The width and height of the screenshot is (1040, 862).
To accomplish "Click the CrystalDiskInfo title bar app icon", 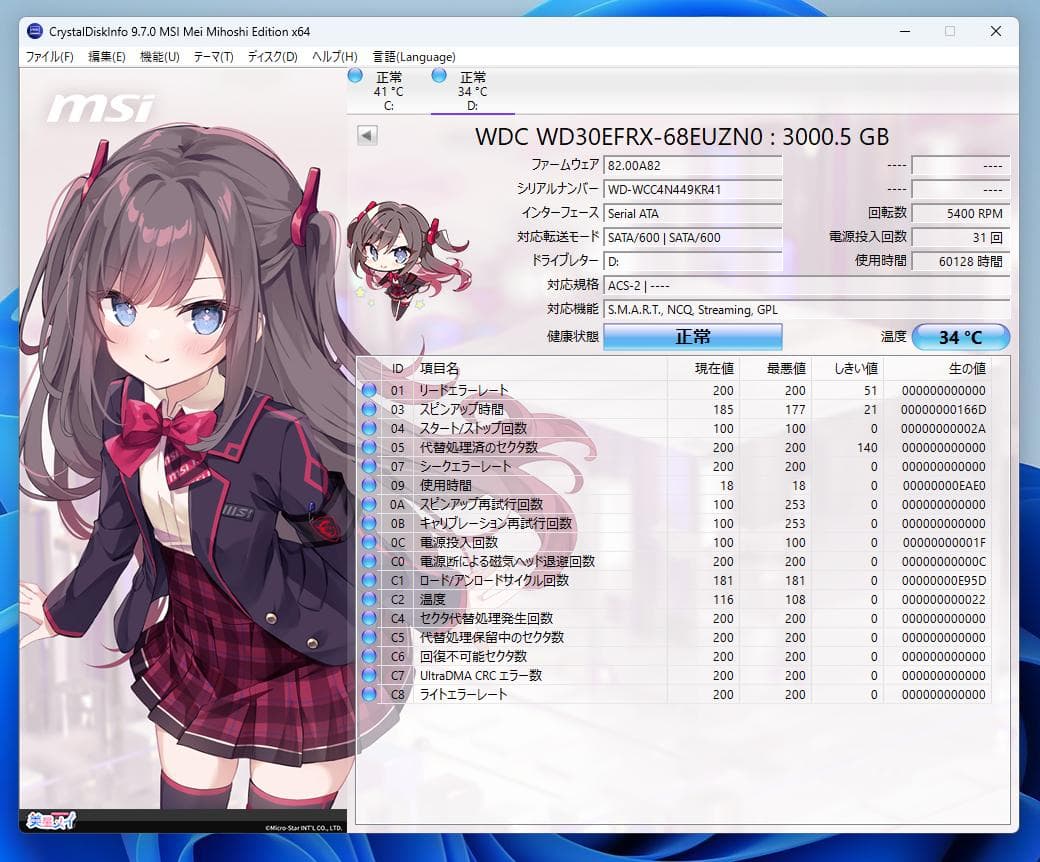I will tap(35, 31).
